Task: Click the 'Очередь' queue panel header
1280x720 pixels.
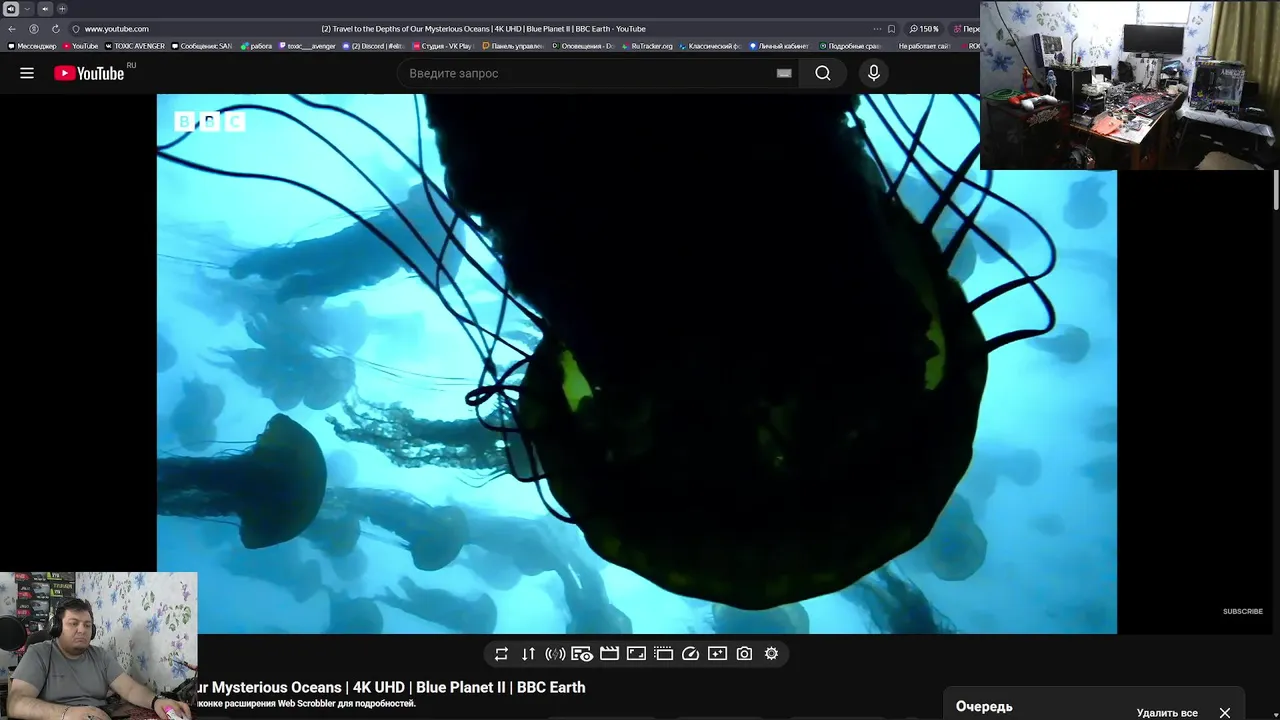Action: click(984, 706)
